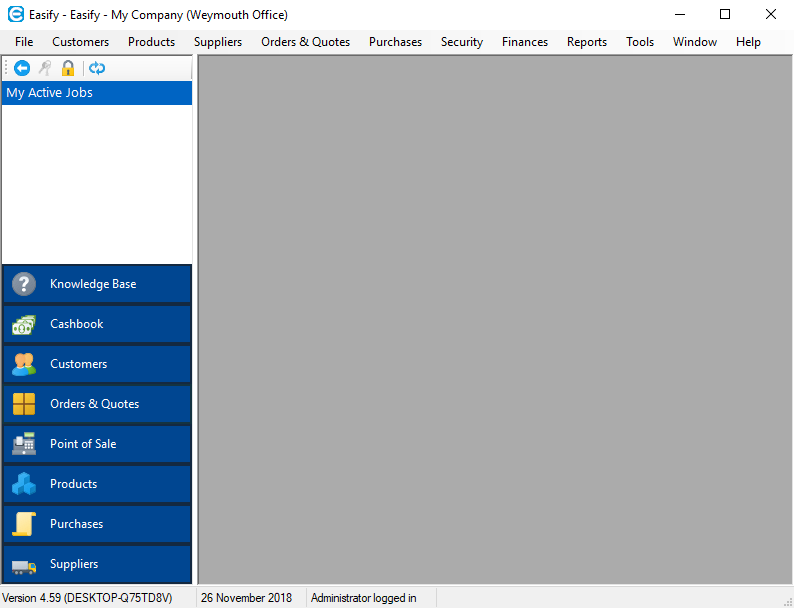Viewport: 794px width, 608px height.
Task: Open the File menu
Action: tap(24, 42)
